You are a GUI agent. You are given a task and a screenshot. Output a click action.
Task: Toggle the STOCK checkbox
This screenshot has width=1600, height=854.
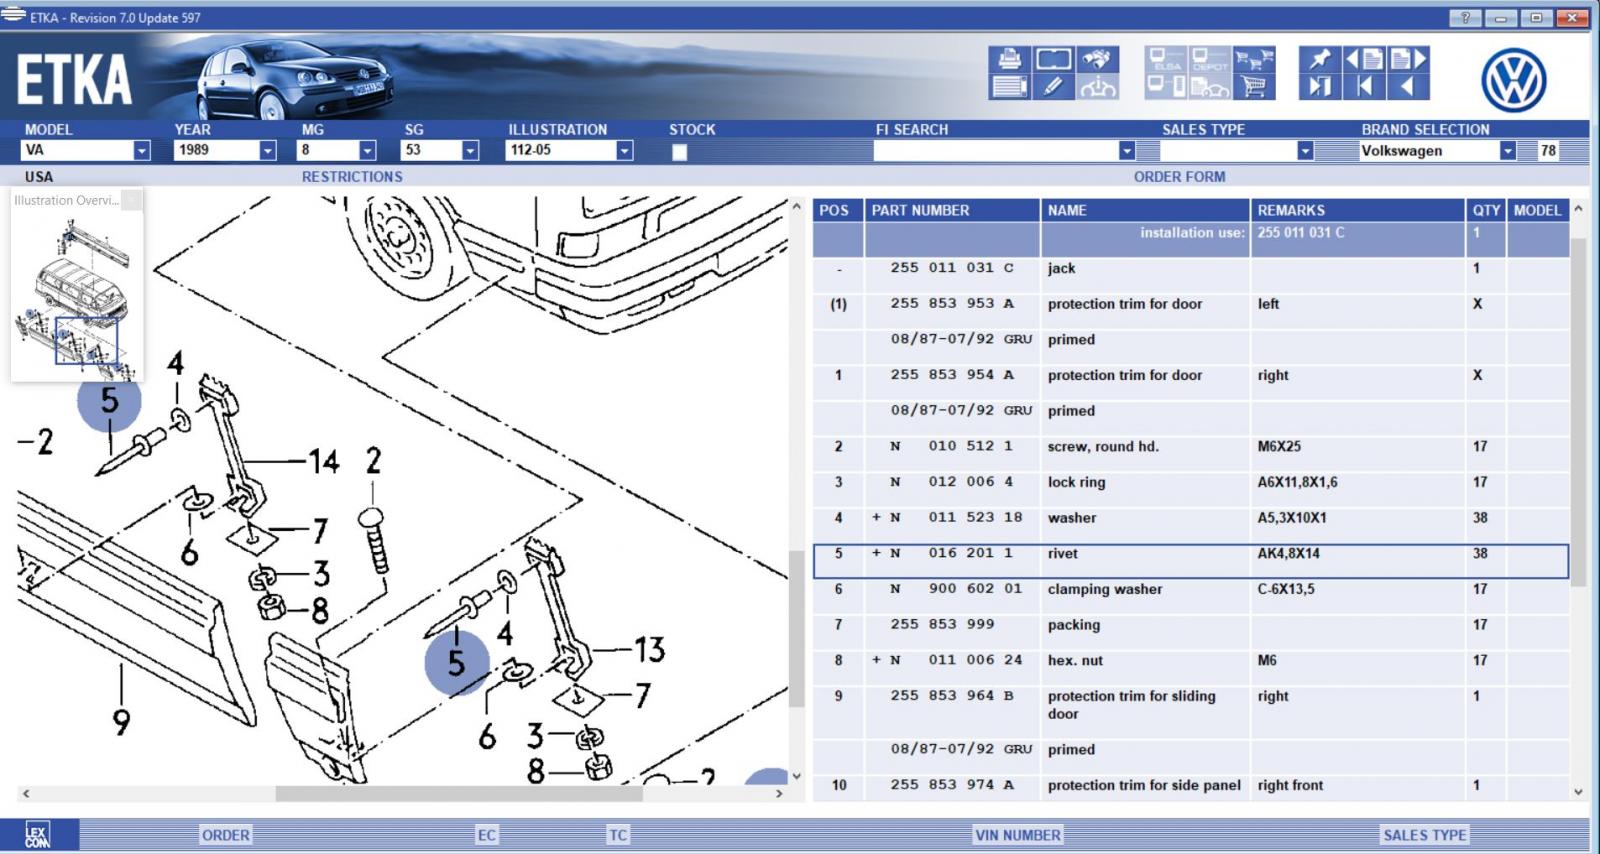679,152
